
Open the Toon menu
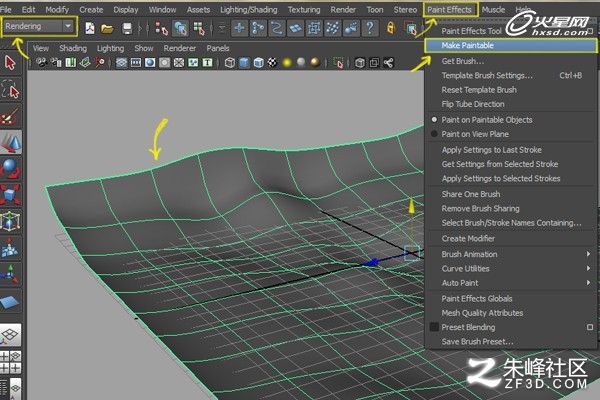point(375,10)
